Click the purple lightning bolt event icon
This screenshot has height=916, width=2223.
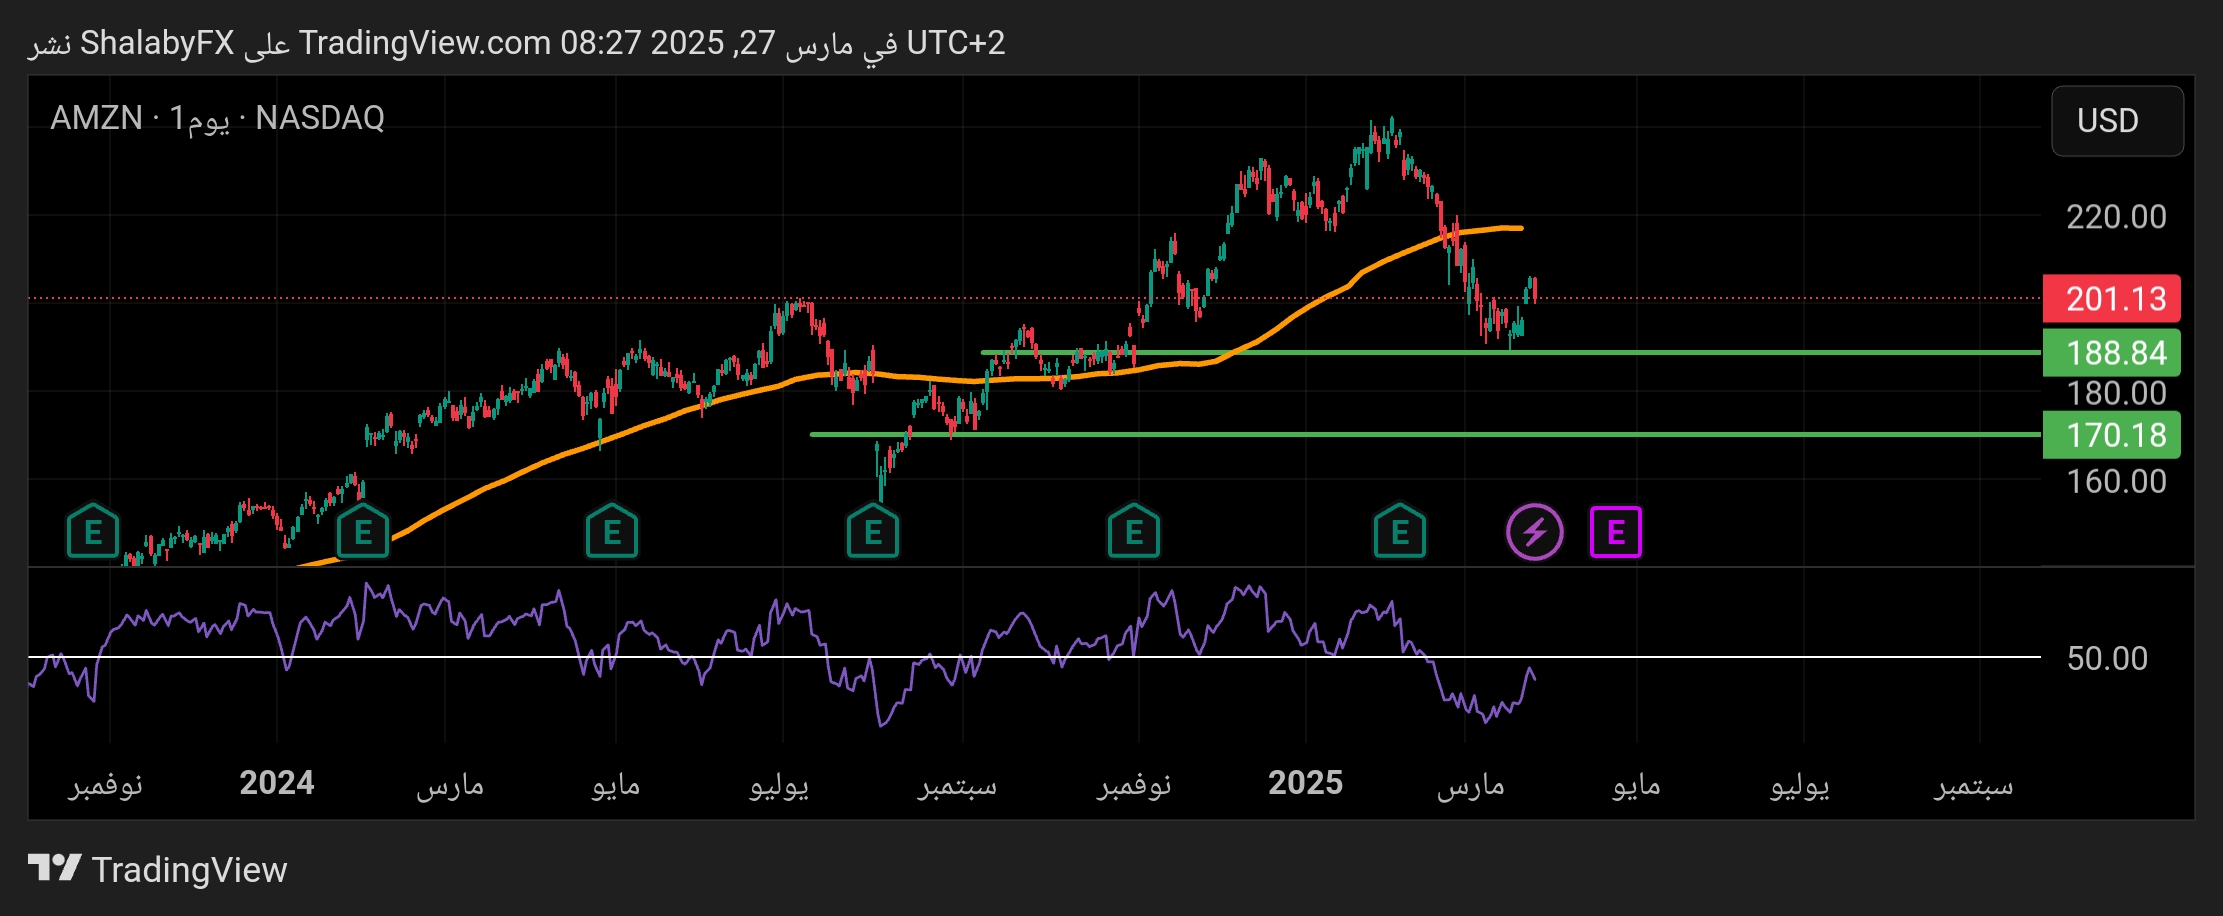pyautogui.click(x=1534, y=532)
